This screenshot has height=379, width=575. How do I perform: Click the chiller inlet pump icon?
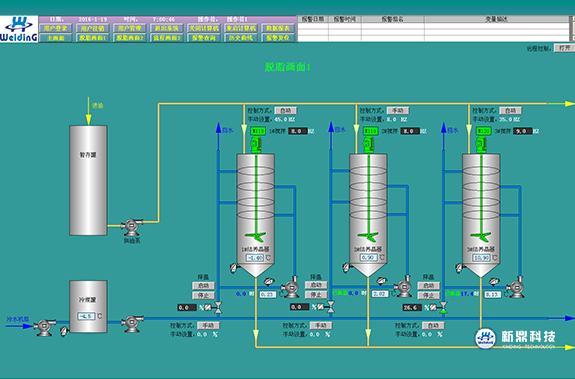tap(44, 327)
